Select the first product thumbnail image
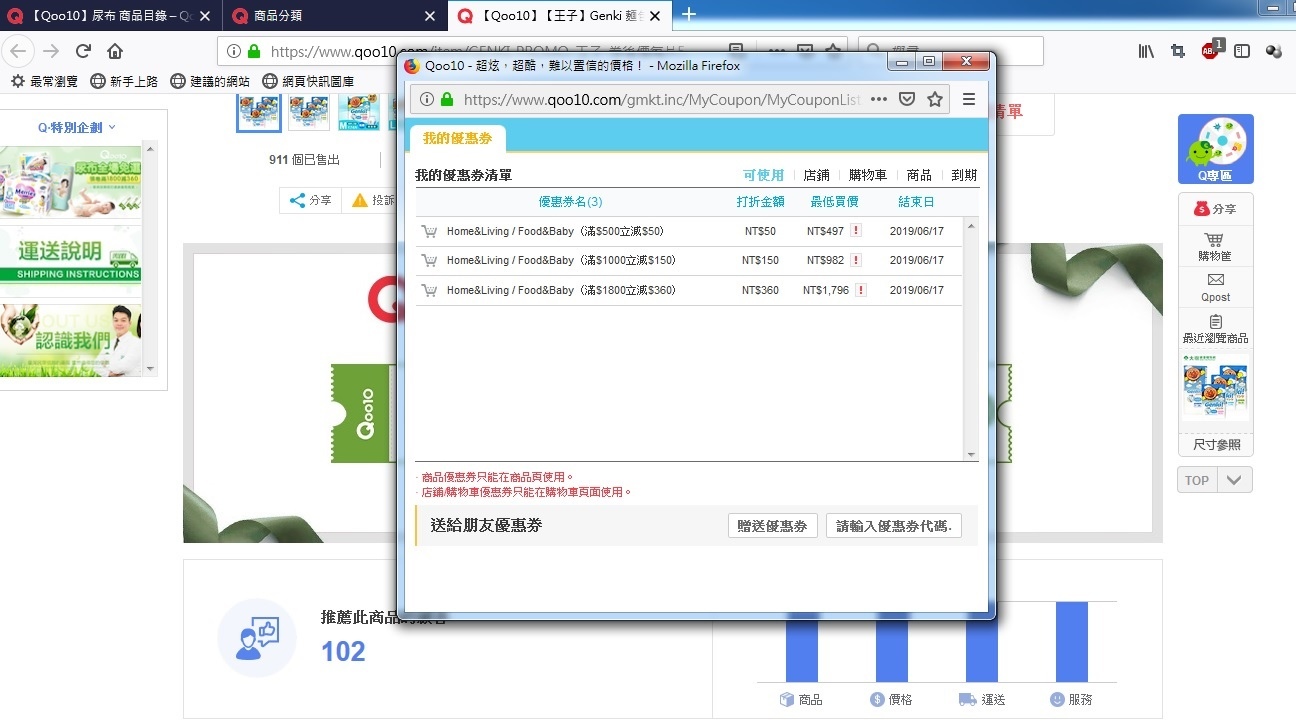1296x722 pixels. pos(259,112)
